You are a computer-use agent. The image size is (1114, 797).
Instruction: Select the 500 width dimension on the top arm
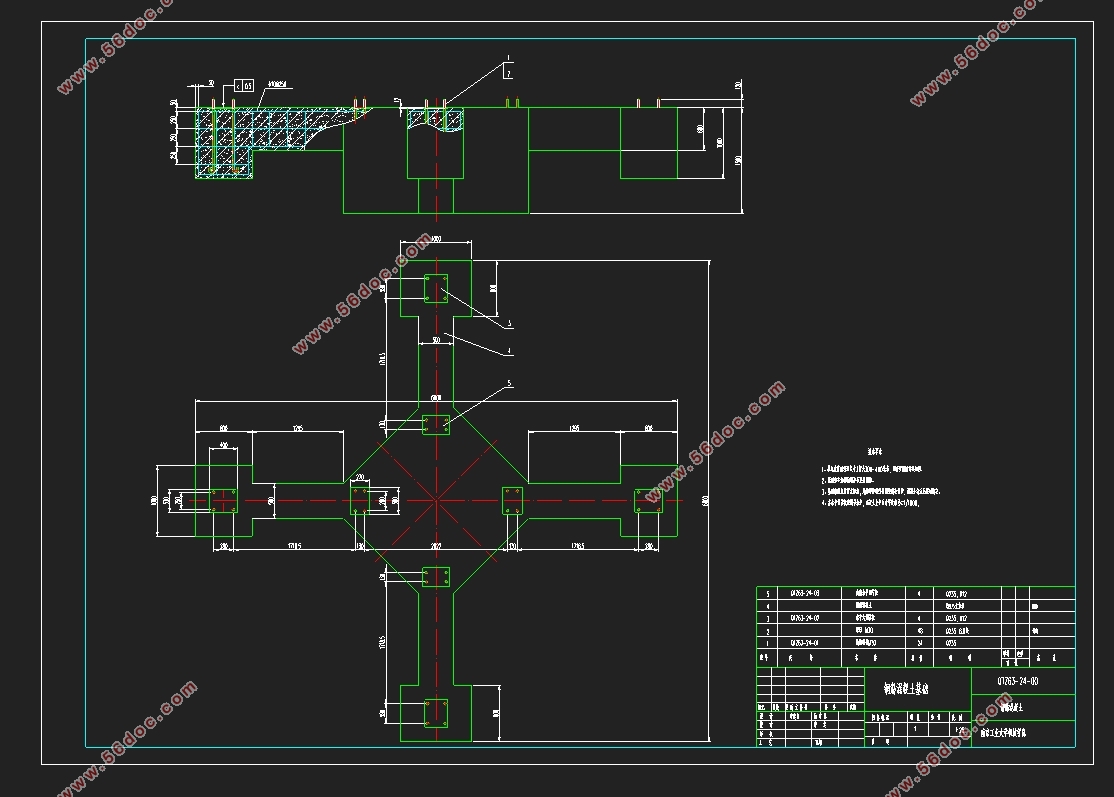[x=436, y=340]
